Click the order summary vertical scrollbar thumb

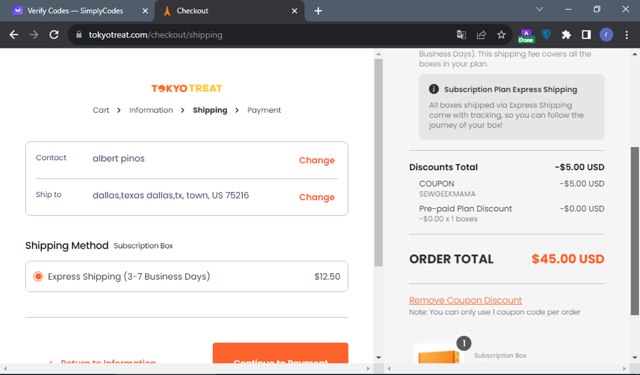tap(635, 231)
